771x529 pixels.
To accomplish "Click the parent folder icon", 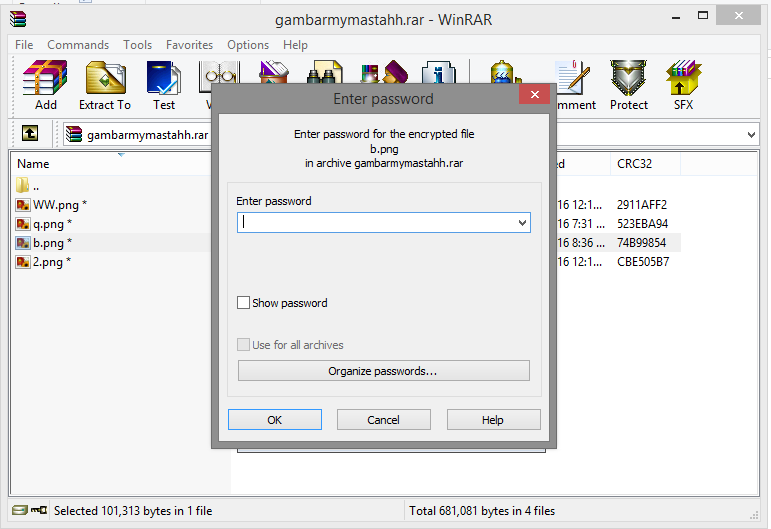I will tap(23, 185).
